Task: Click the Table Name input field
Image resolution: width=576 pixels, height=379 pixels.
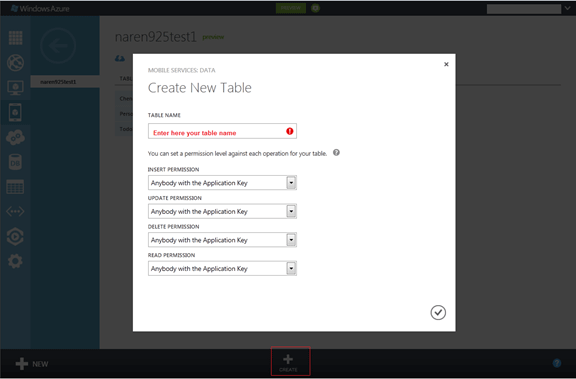Action: [222, 131]
